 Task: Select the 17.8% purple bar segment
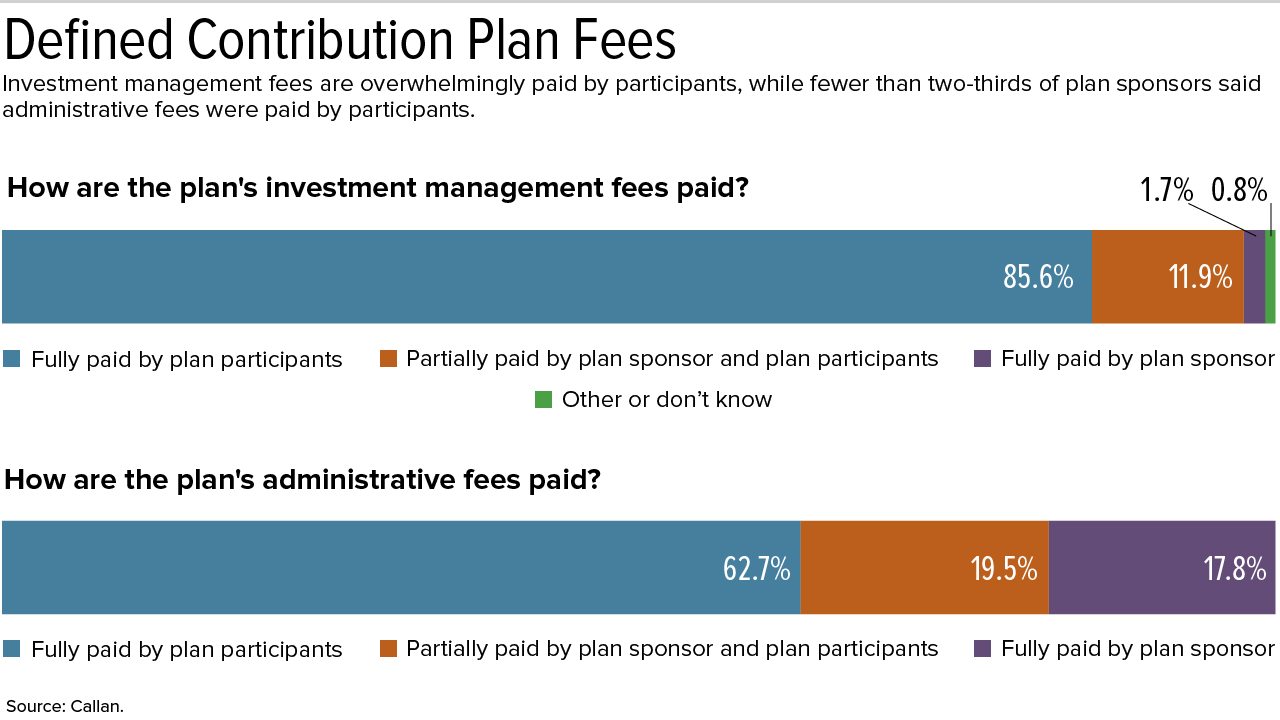[x=1162, y=568]
